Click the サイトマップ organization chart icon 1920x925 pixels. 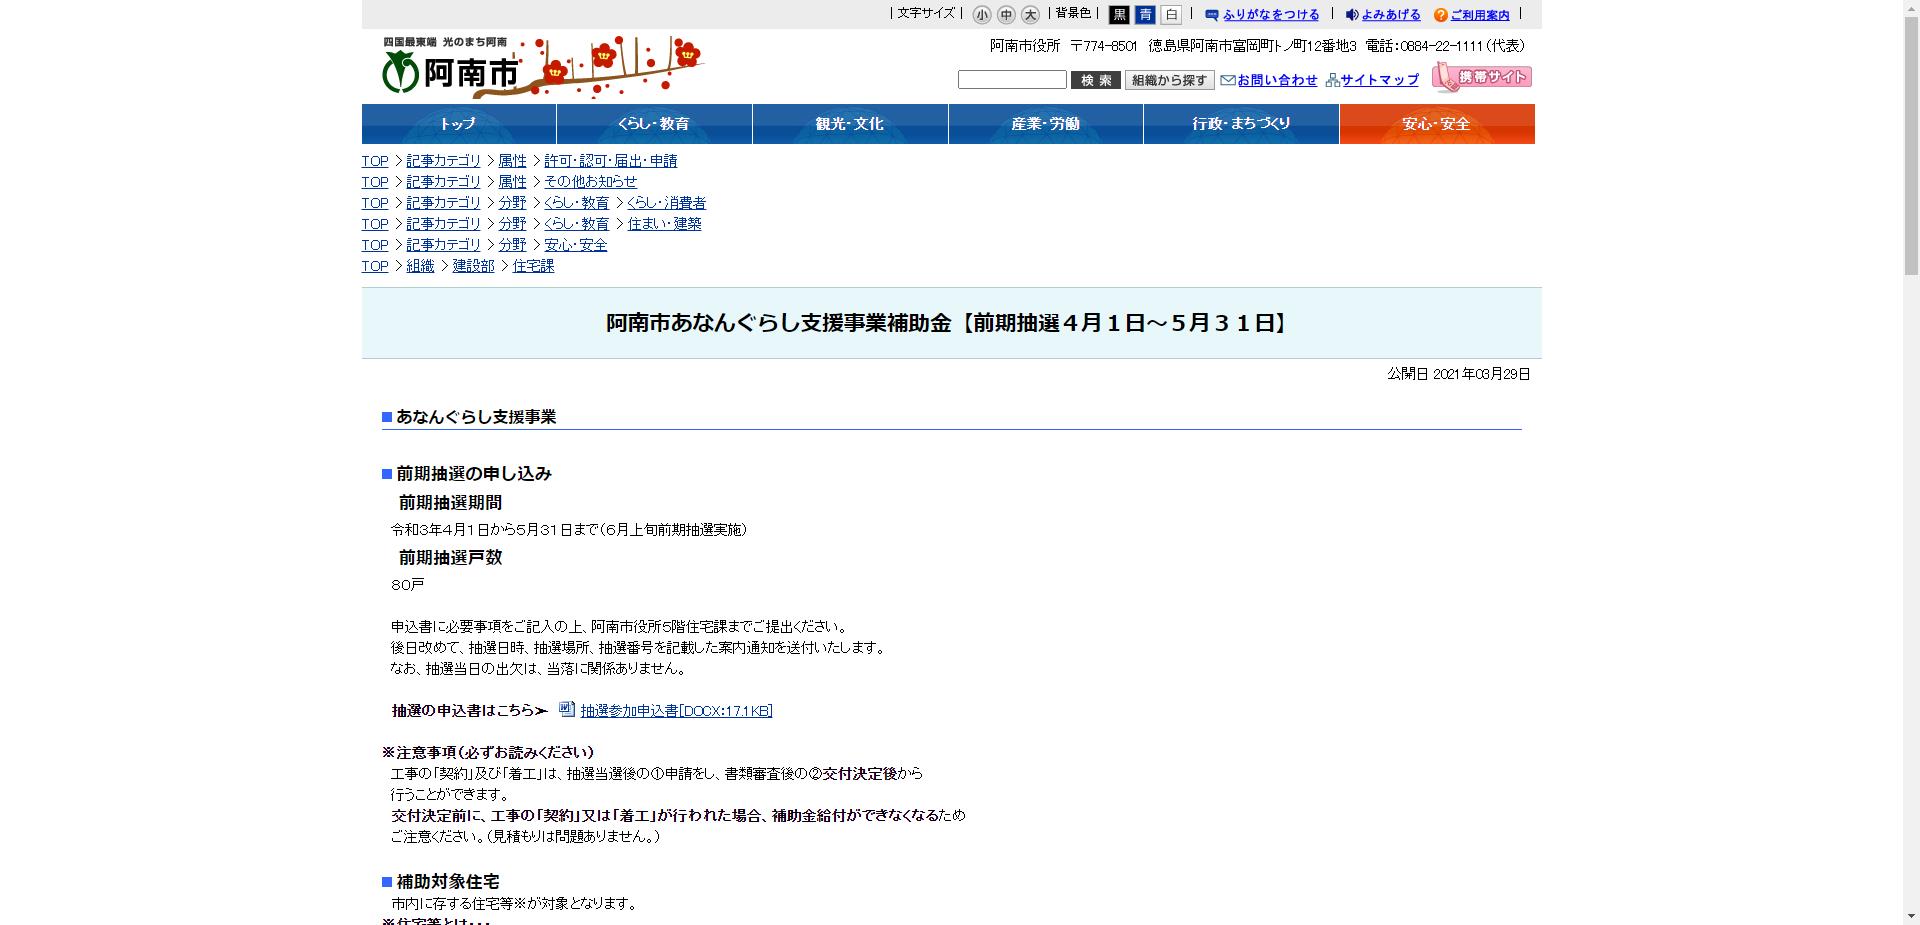coord(1332,80)
